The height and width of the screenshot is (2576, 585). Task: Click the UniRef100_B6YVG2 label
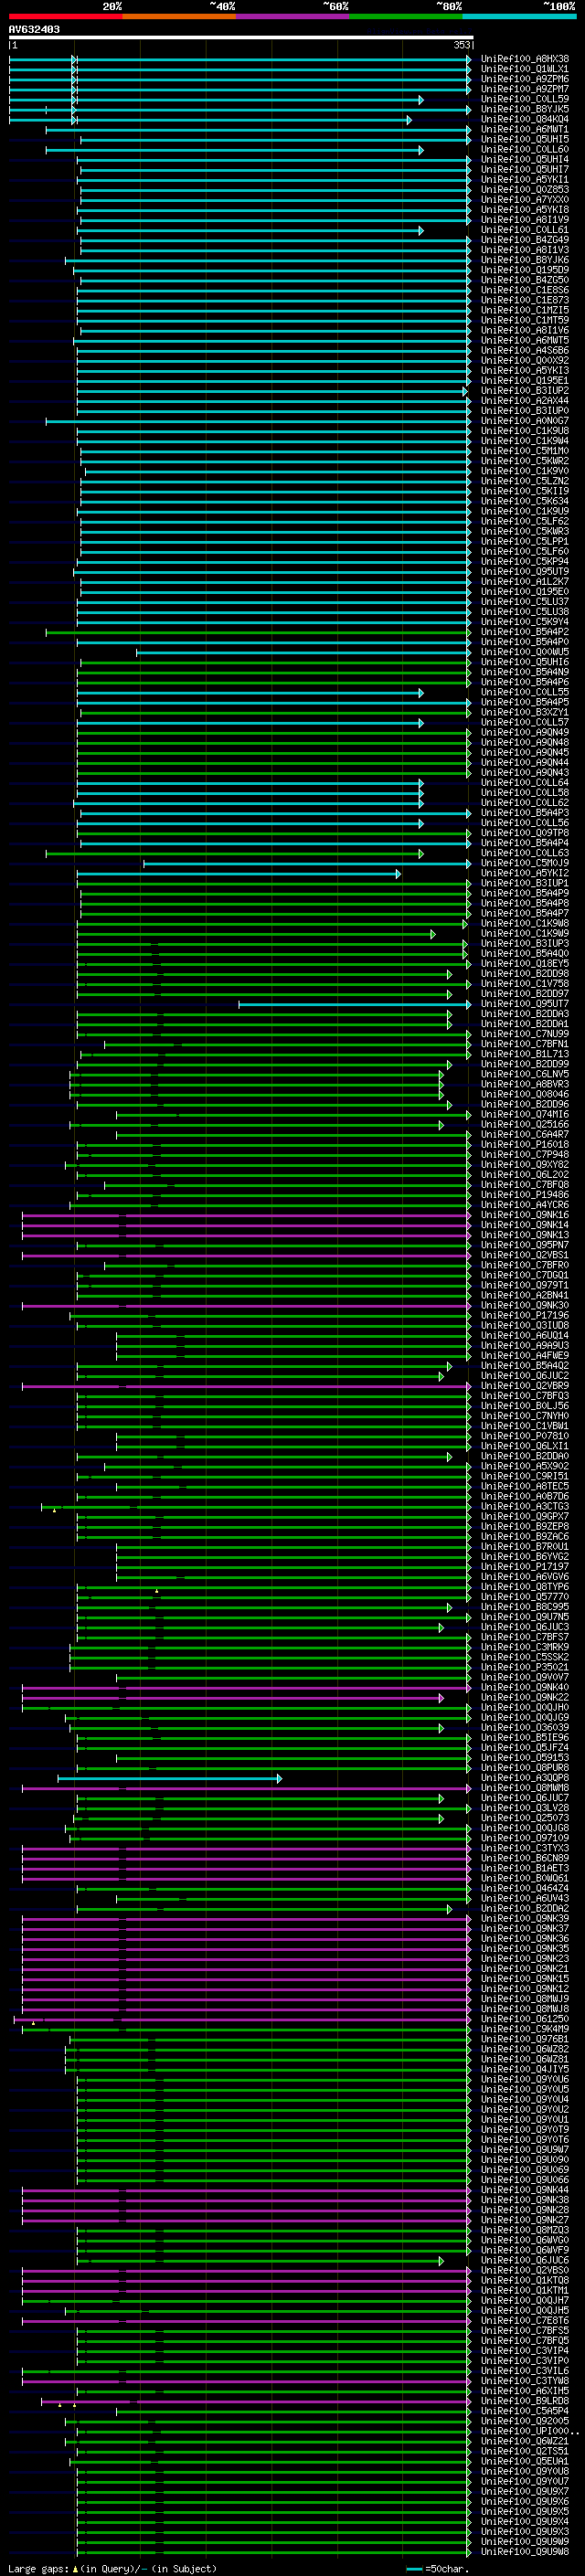(524, 1557)
